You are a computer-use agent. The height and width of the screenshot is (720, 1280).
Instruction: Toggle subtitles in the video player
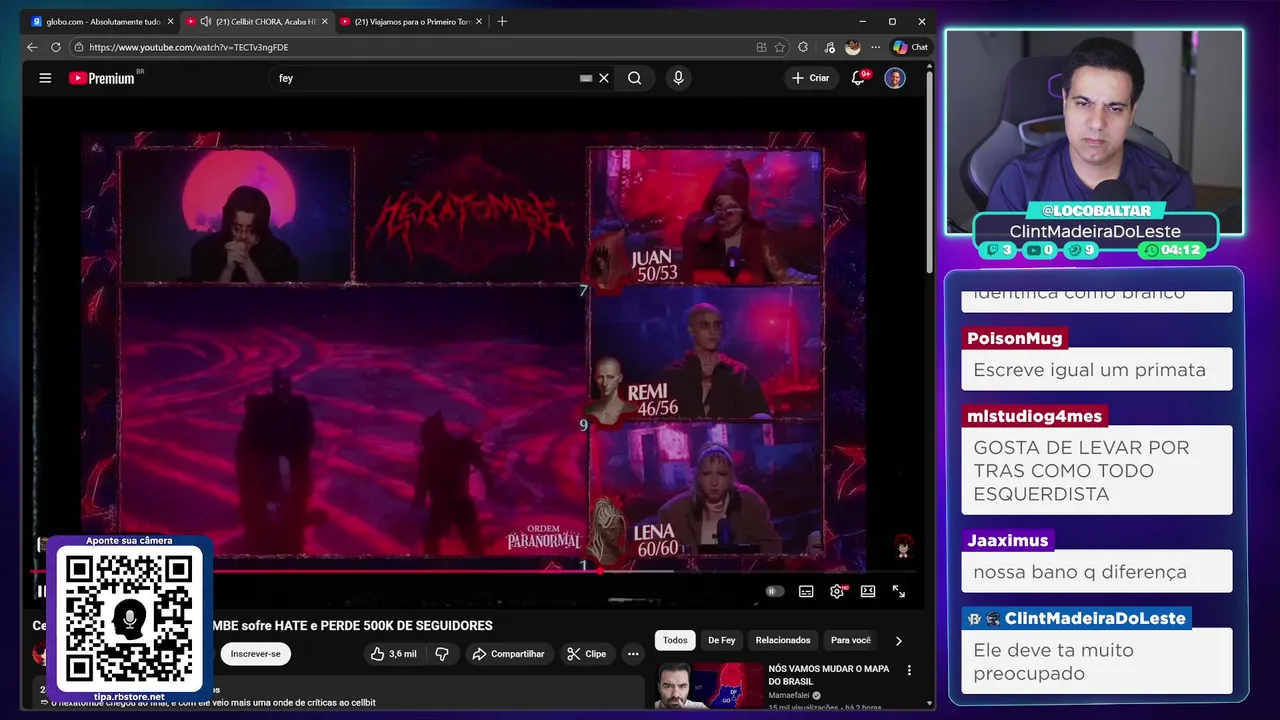(806, 591)
